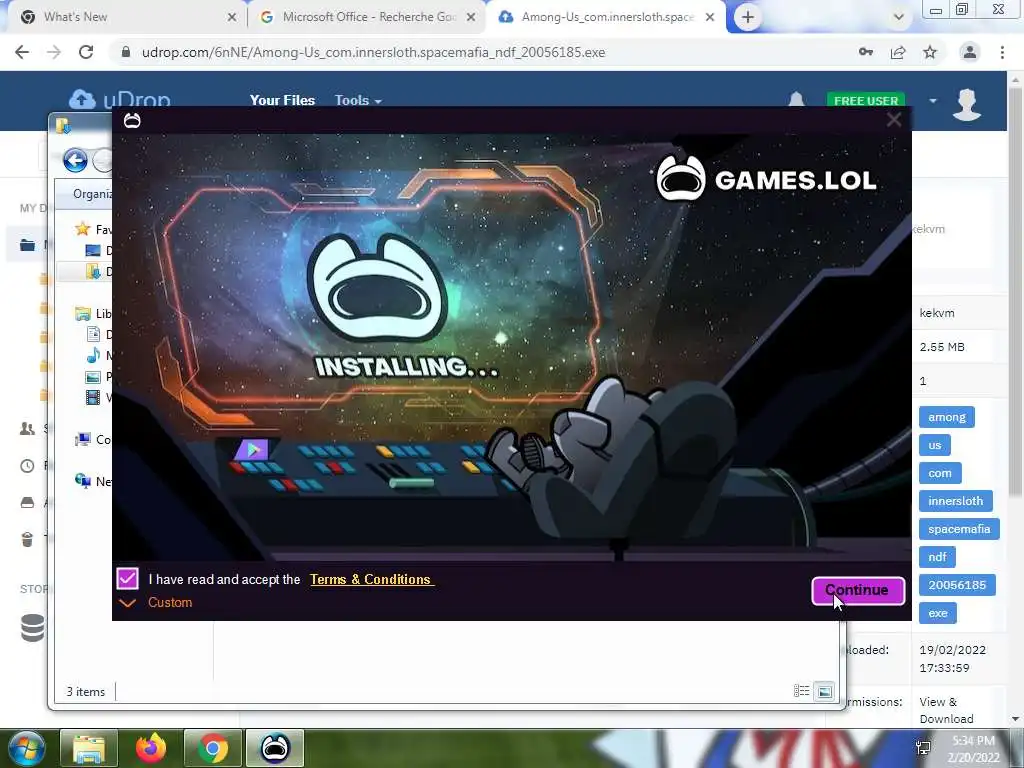Select the 'ndf' tag
This screenshot has width=1024, height=768.
tap(937, 557)
